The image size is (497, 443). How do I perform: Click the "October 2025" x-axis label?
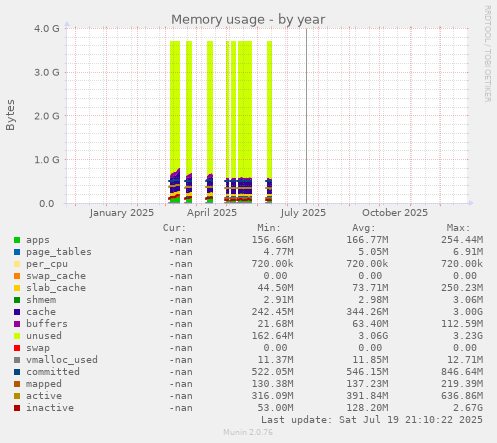click(395, 213)
